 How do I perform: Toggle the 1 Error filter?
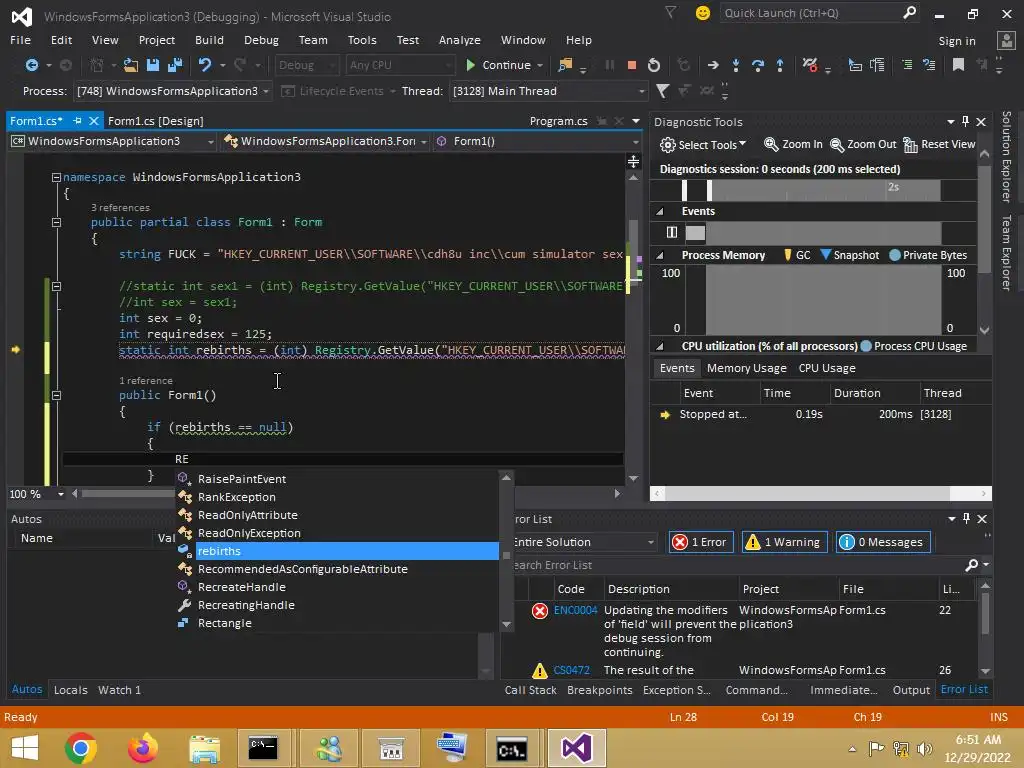point(701,542)
